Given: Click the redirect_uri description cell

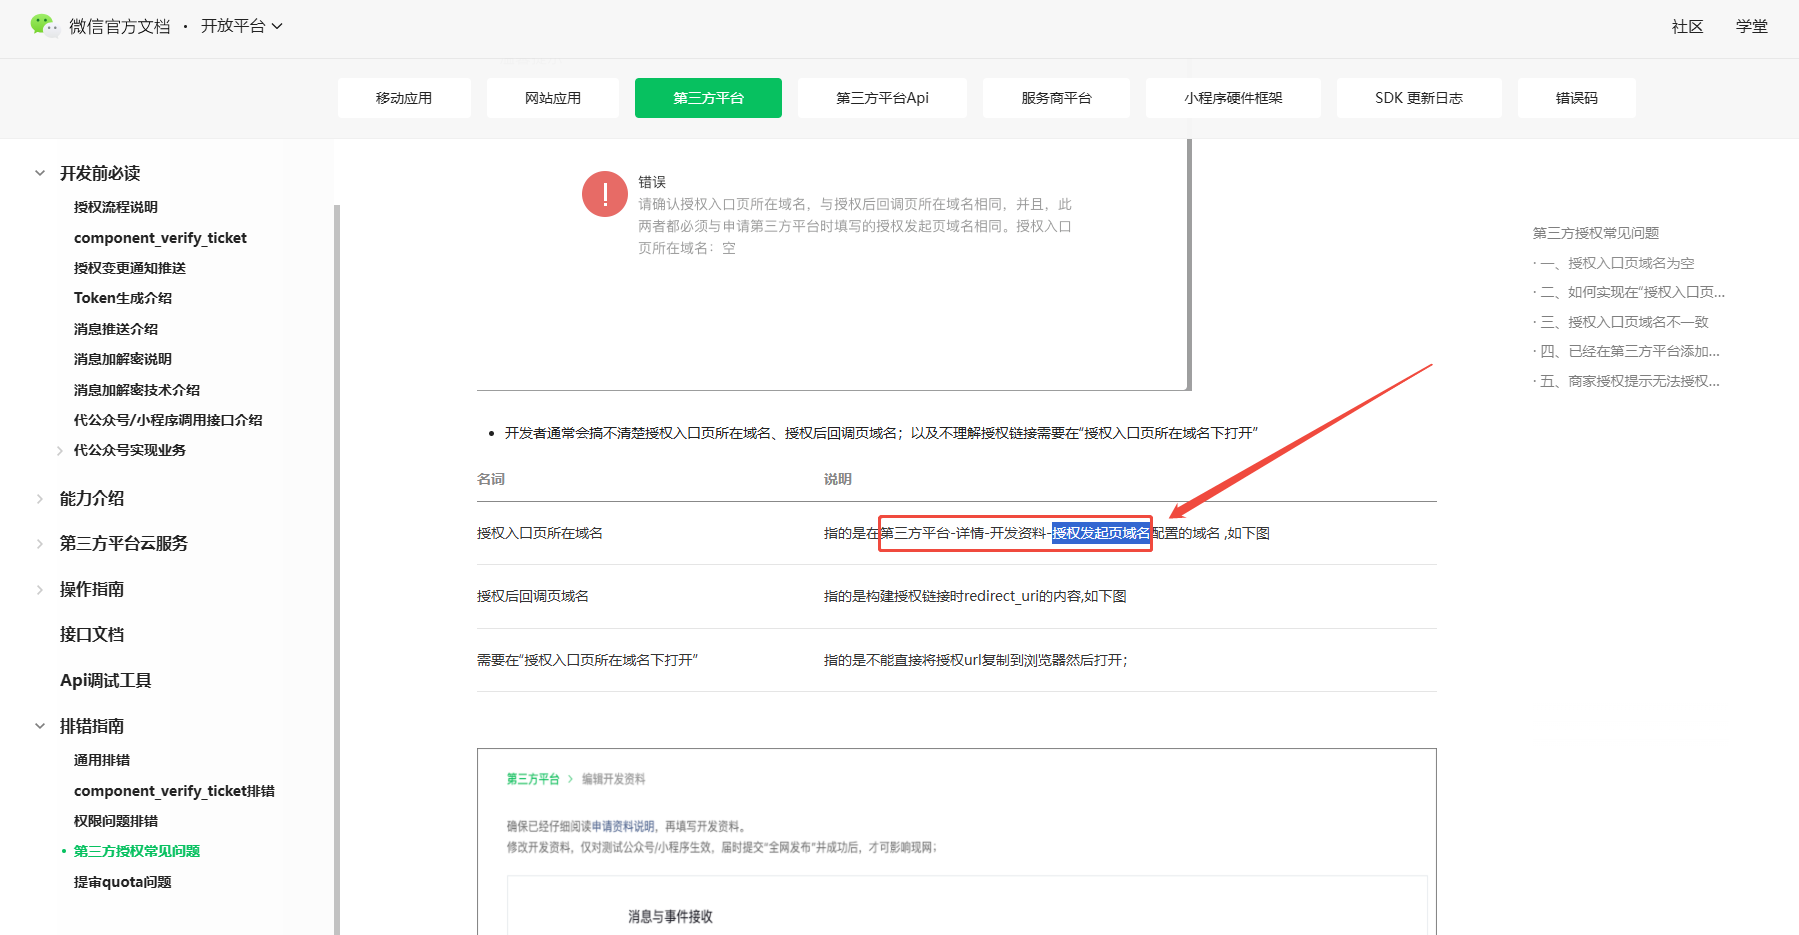Looking at the screenshot, I should click(975, 596).
